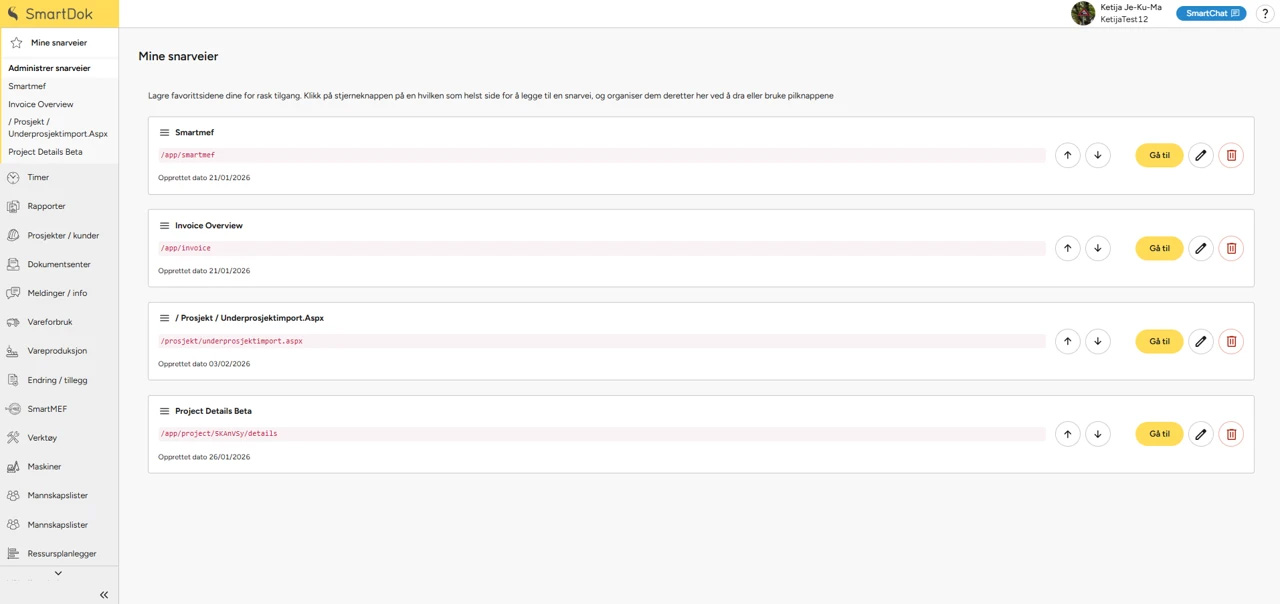Image resolution: width=1280 pixels, height=604 pixels.
Task: Move Project Details Beta shortcut up
Action: click(1067, 434)
